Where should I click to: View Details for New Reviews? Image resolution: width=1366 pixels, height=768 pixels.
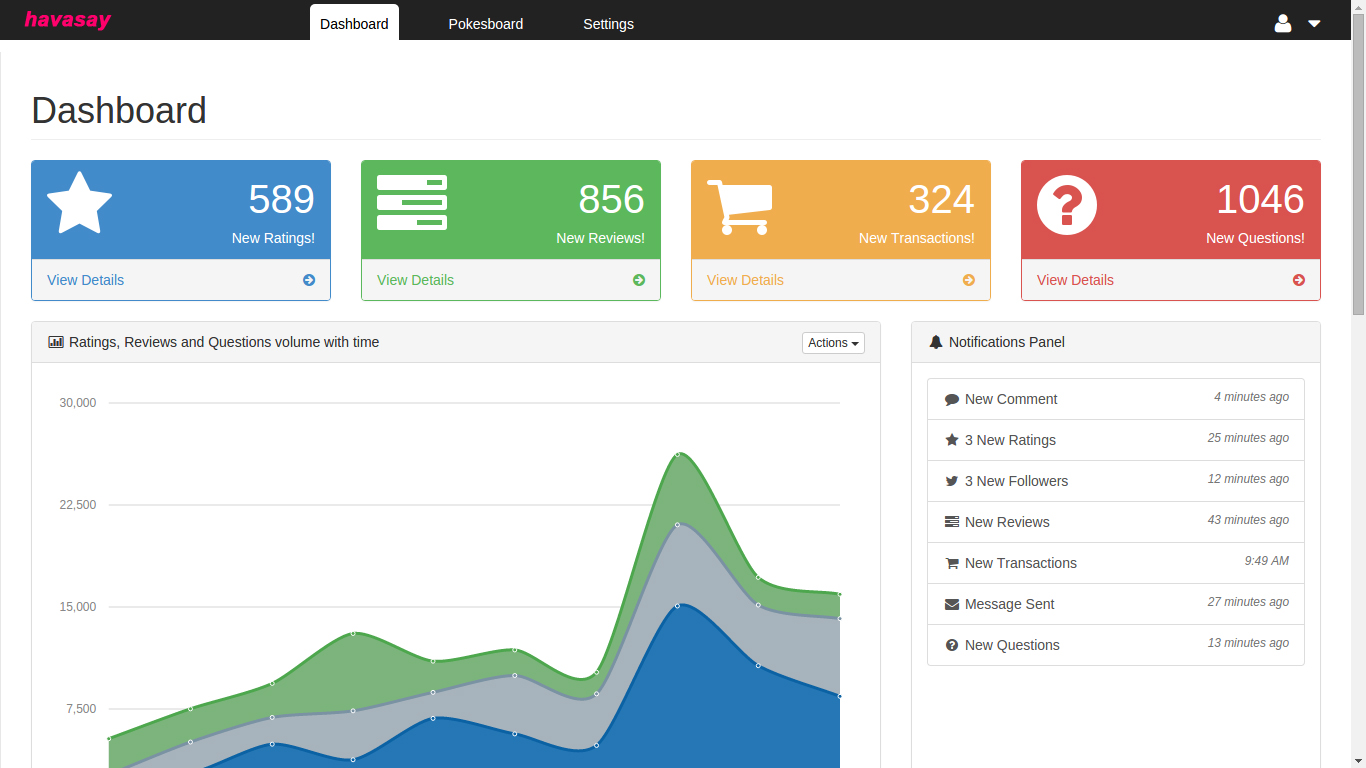[415, 280]
